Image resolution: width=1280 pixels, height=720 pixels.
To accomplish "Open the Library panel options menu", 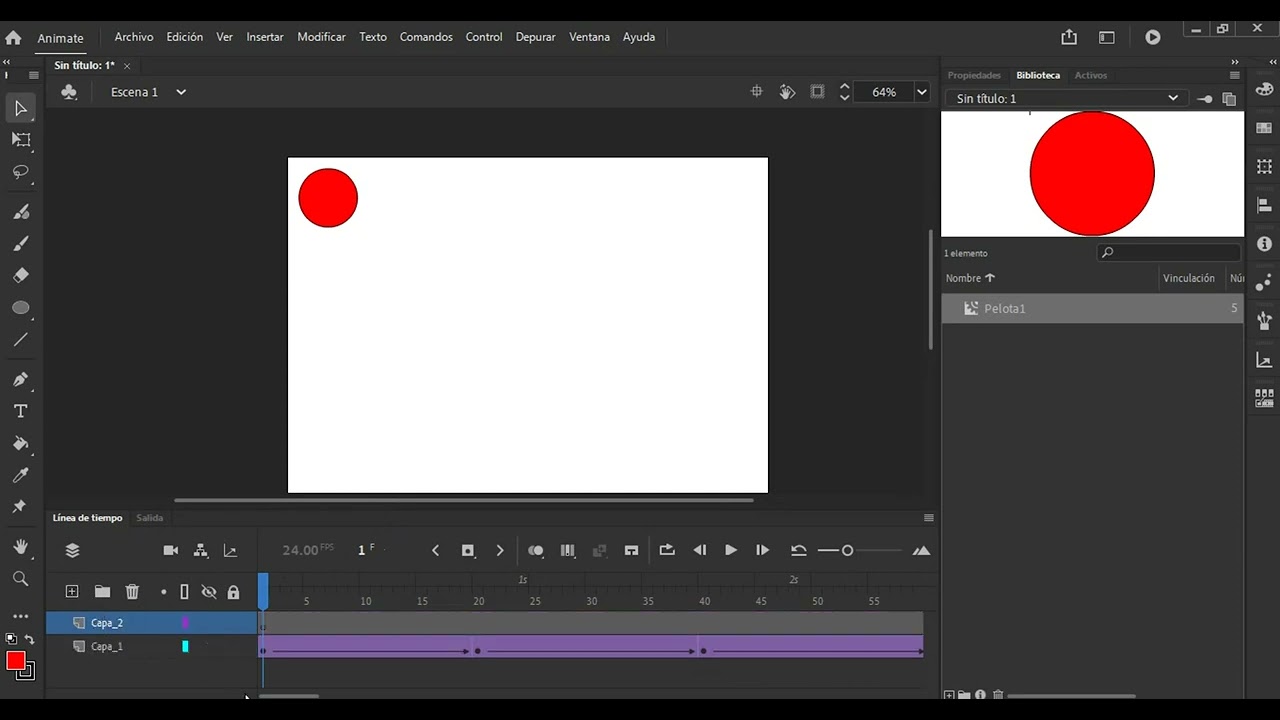I will click(x=1235, y=75).
